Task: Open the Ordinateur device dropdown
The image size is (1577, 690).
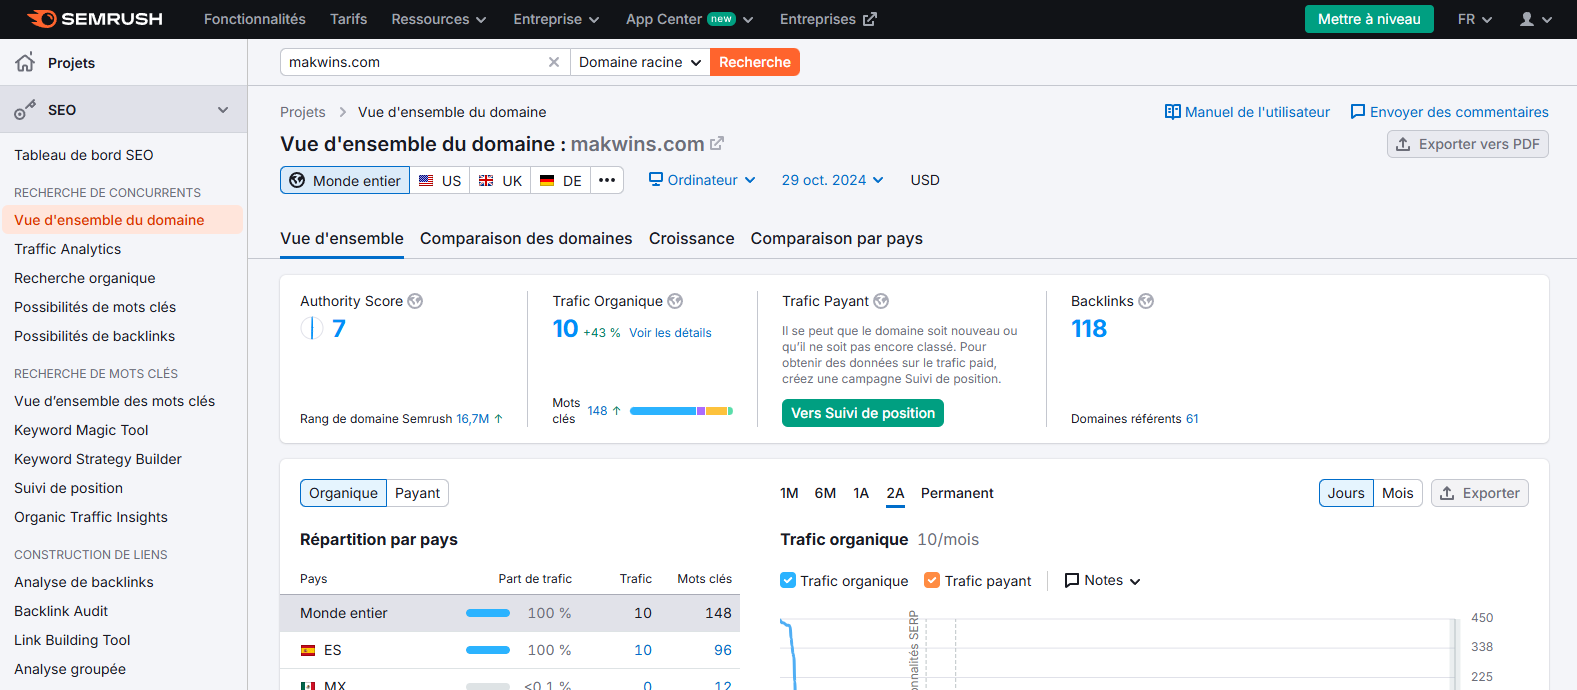Action: tap(702, 180)
